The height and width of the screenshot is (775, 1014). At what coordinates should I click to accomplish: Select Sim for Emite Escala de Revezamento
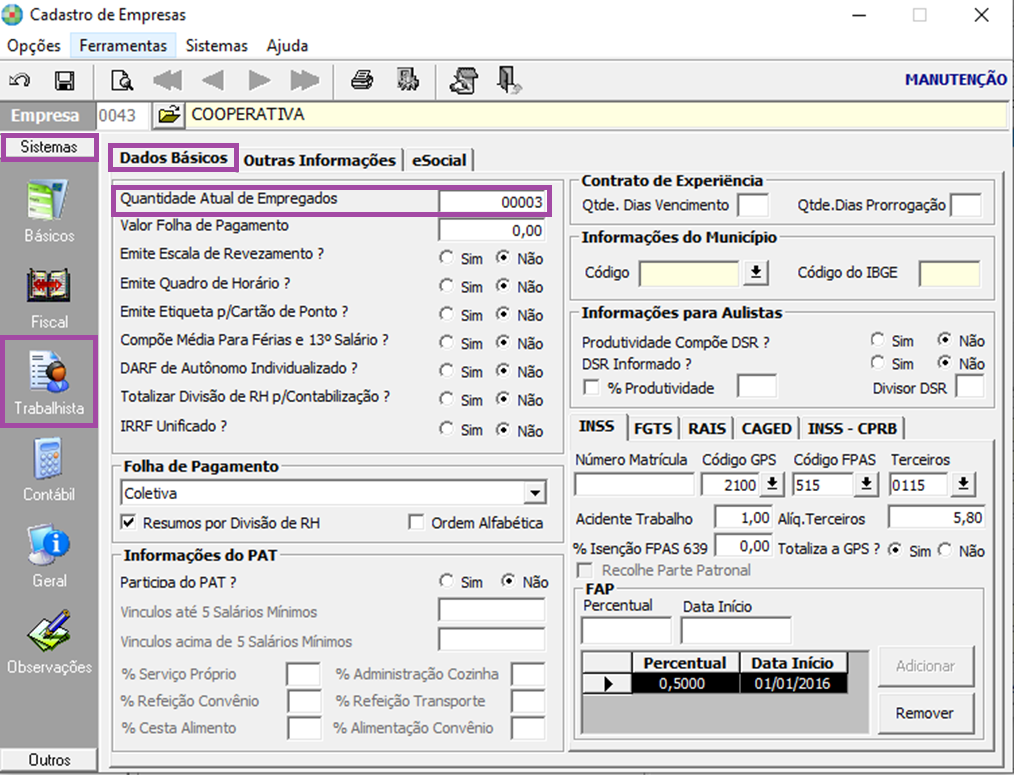coord(446,257)
